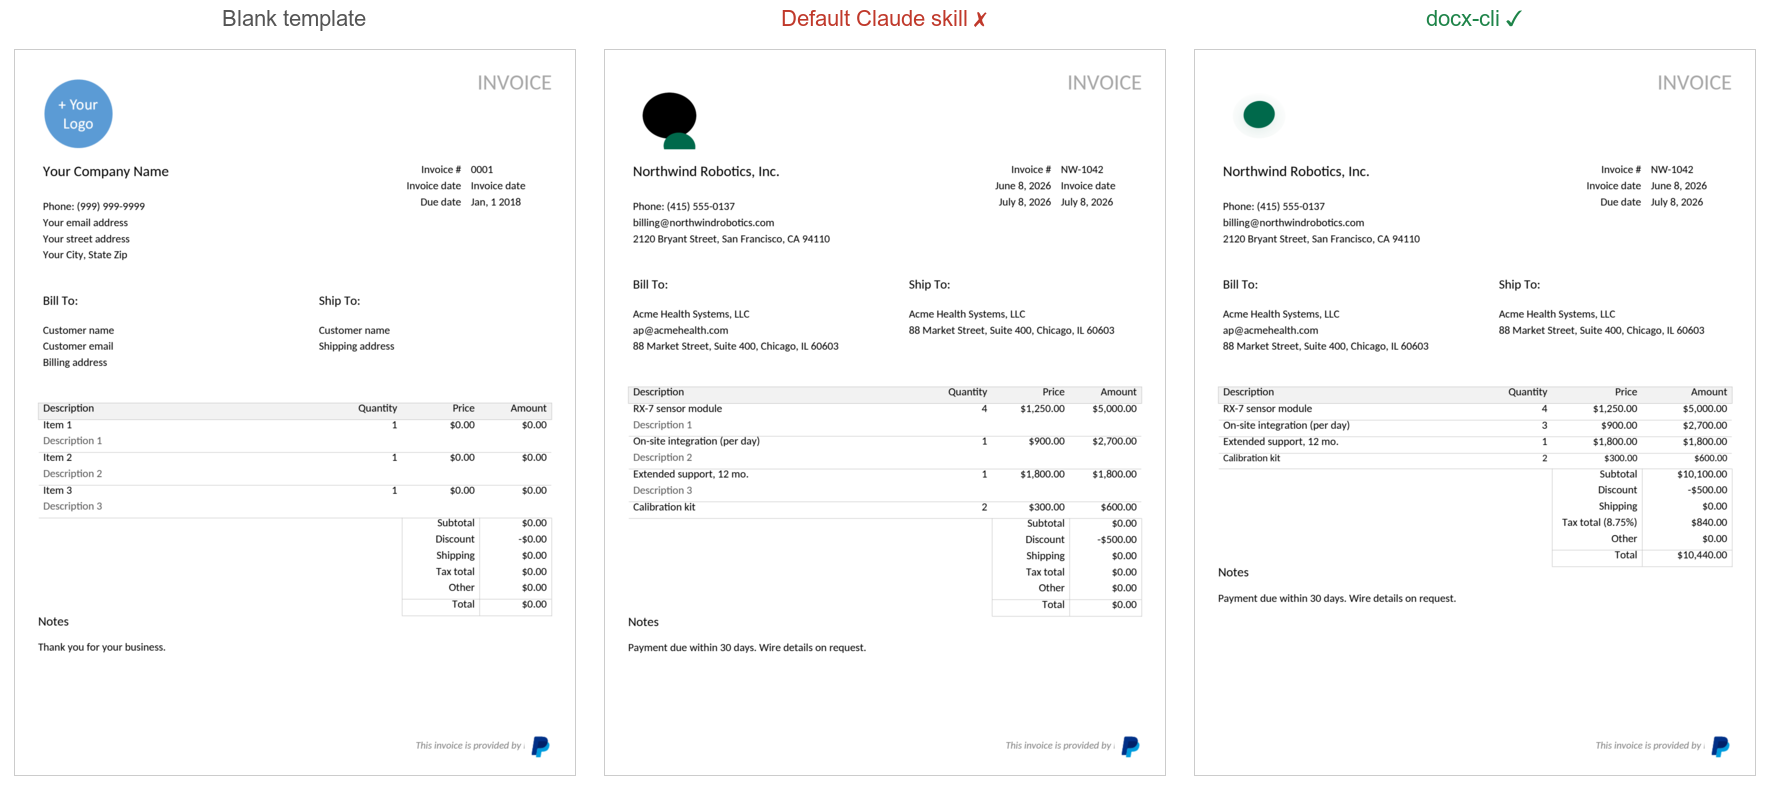Viewport: 1770px width, 790px height.
Task: Click the '-$0.00' discount value
Action: (533, 540)
